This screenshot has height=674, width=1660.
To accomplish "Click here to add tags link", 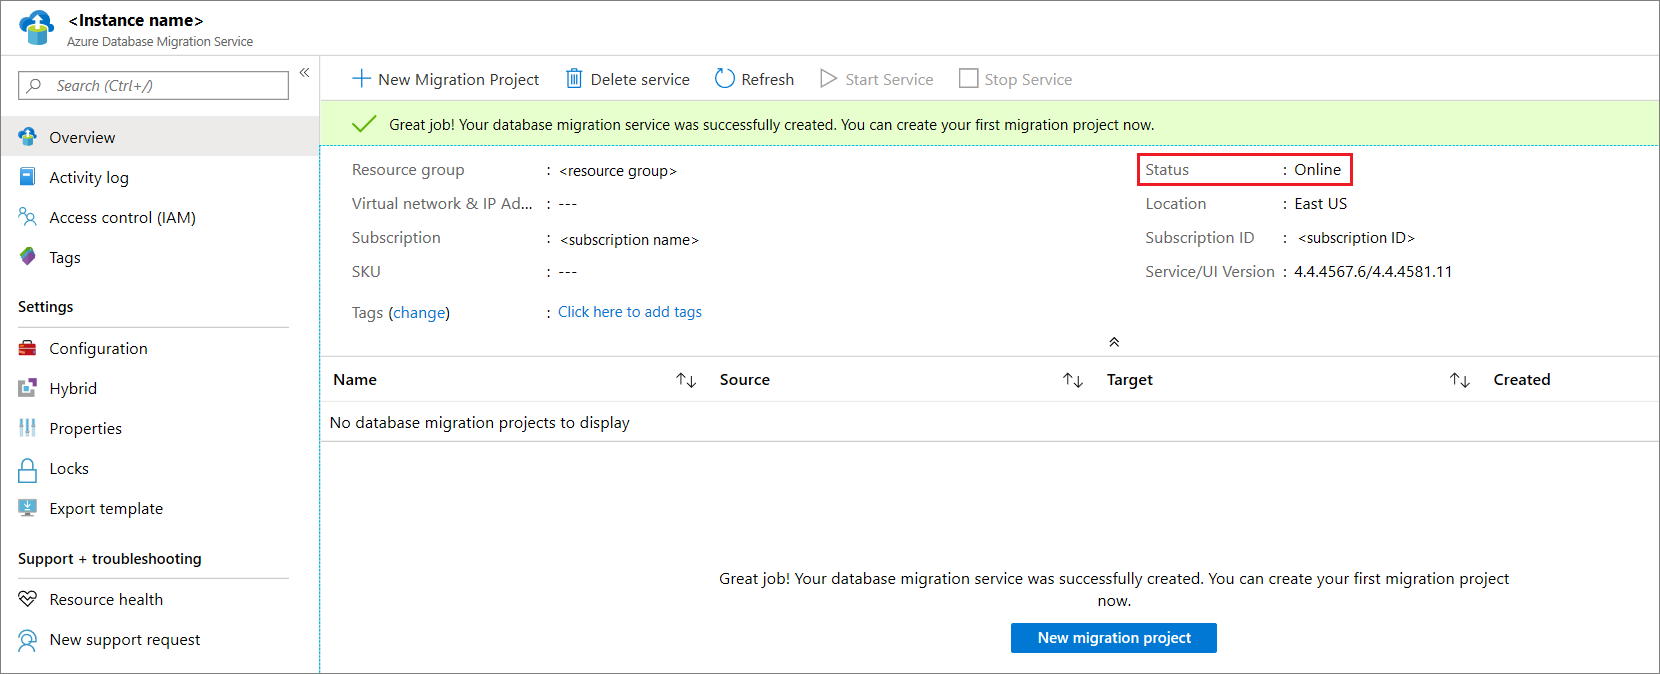I will point(630,312).
